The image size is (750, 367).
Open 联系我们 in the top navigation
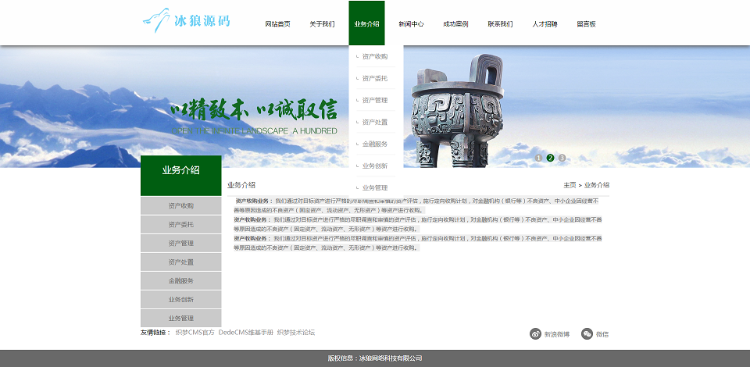[x=500, y=24]
